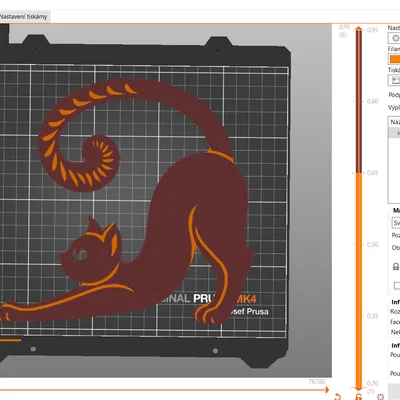400x400 pixels.
Task: Click the '0,80' tick label on layer ruler
Action: point(372,101)
